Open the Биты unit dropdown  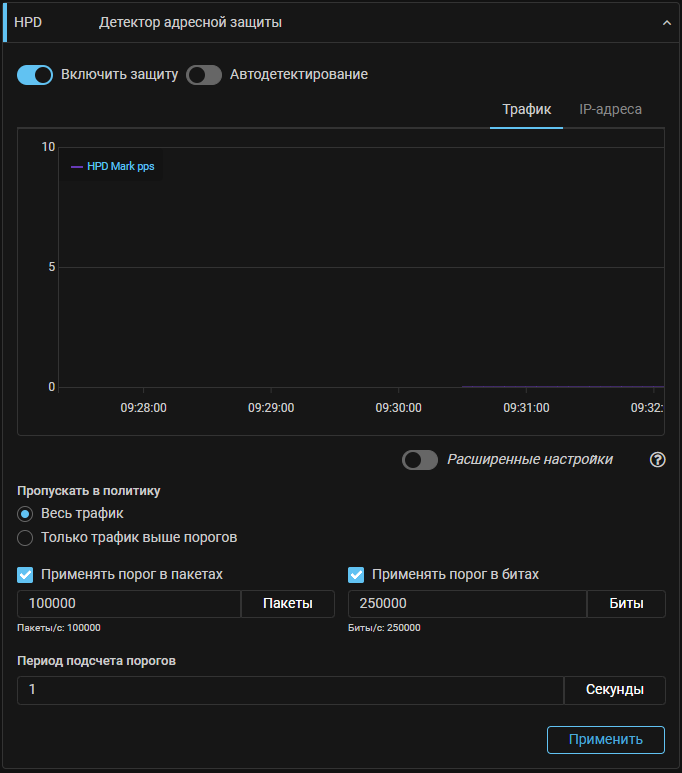625,604
